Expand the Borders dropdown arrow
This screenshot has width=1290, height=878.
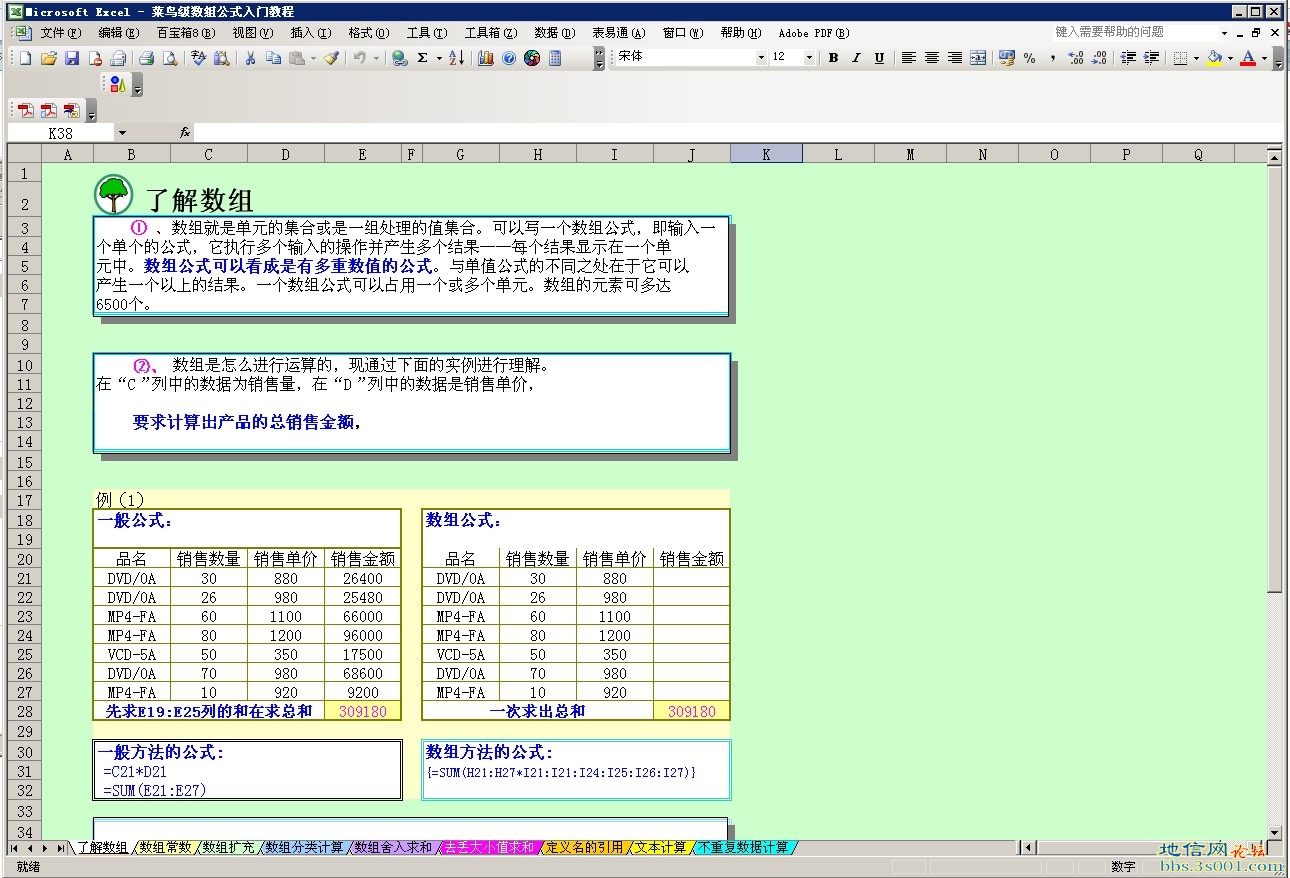click(1196, 58)
